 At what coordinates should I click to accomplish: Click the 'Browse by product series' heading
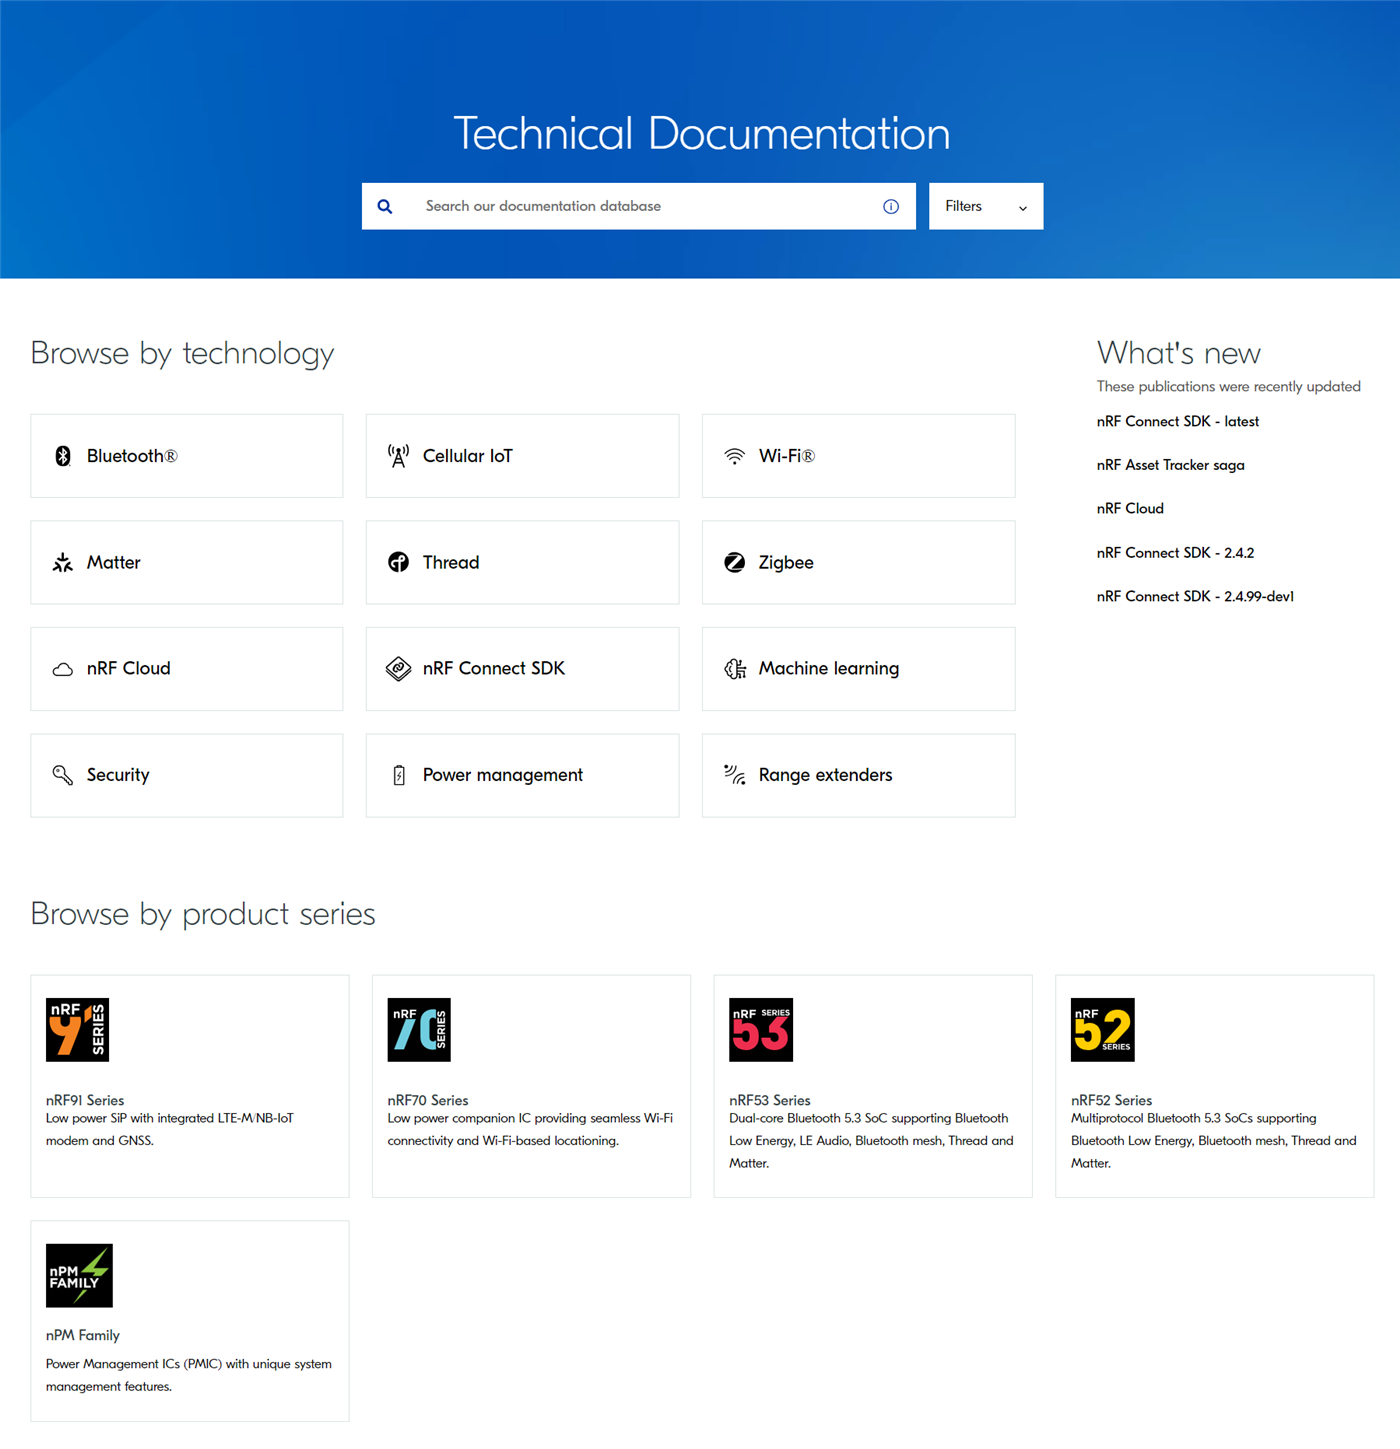point(203,915)
